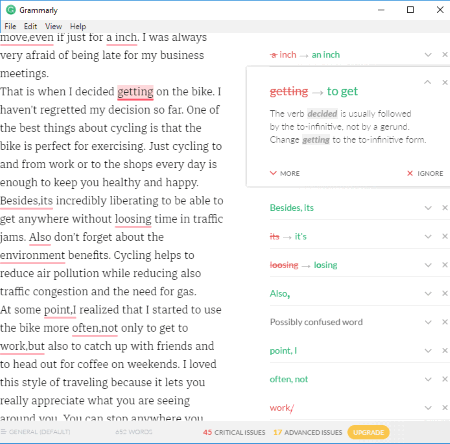The height and width of the screenshot is (444, 450).
Task: Dismiss the 'point, I' suggestion
Action: coord(445,351)
